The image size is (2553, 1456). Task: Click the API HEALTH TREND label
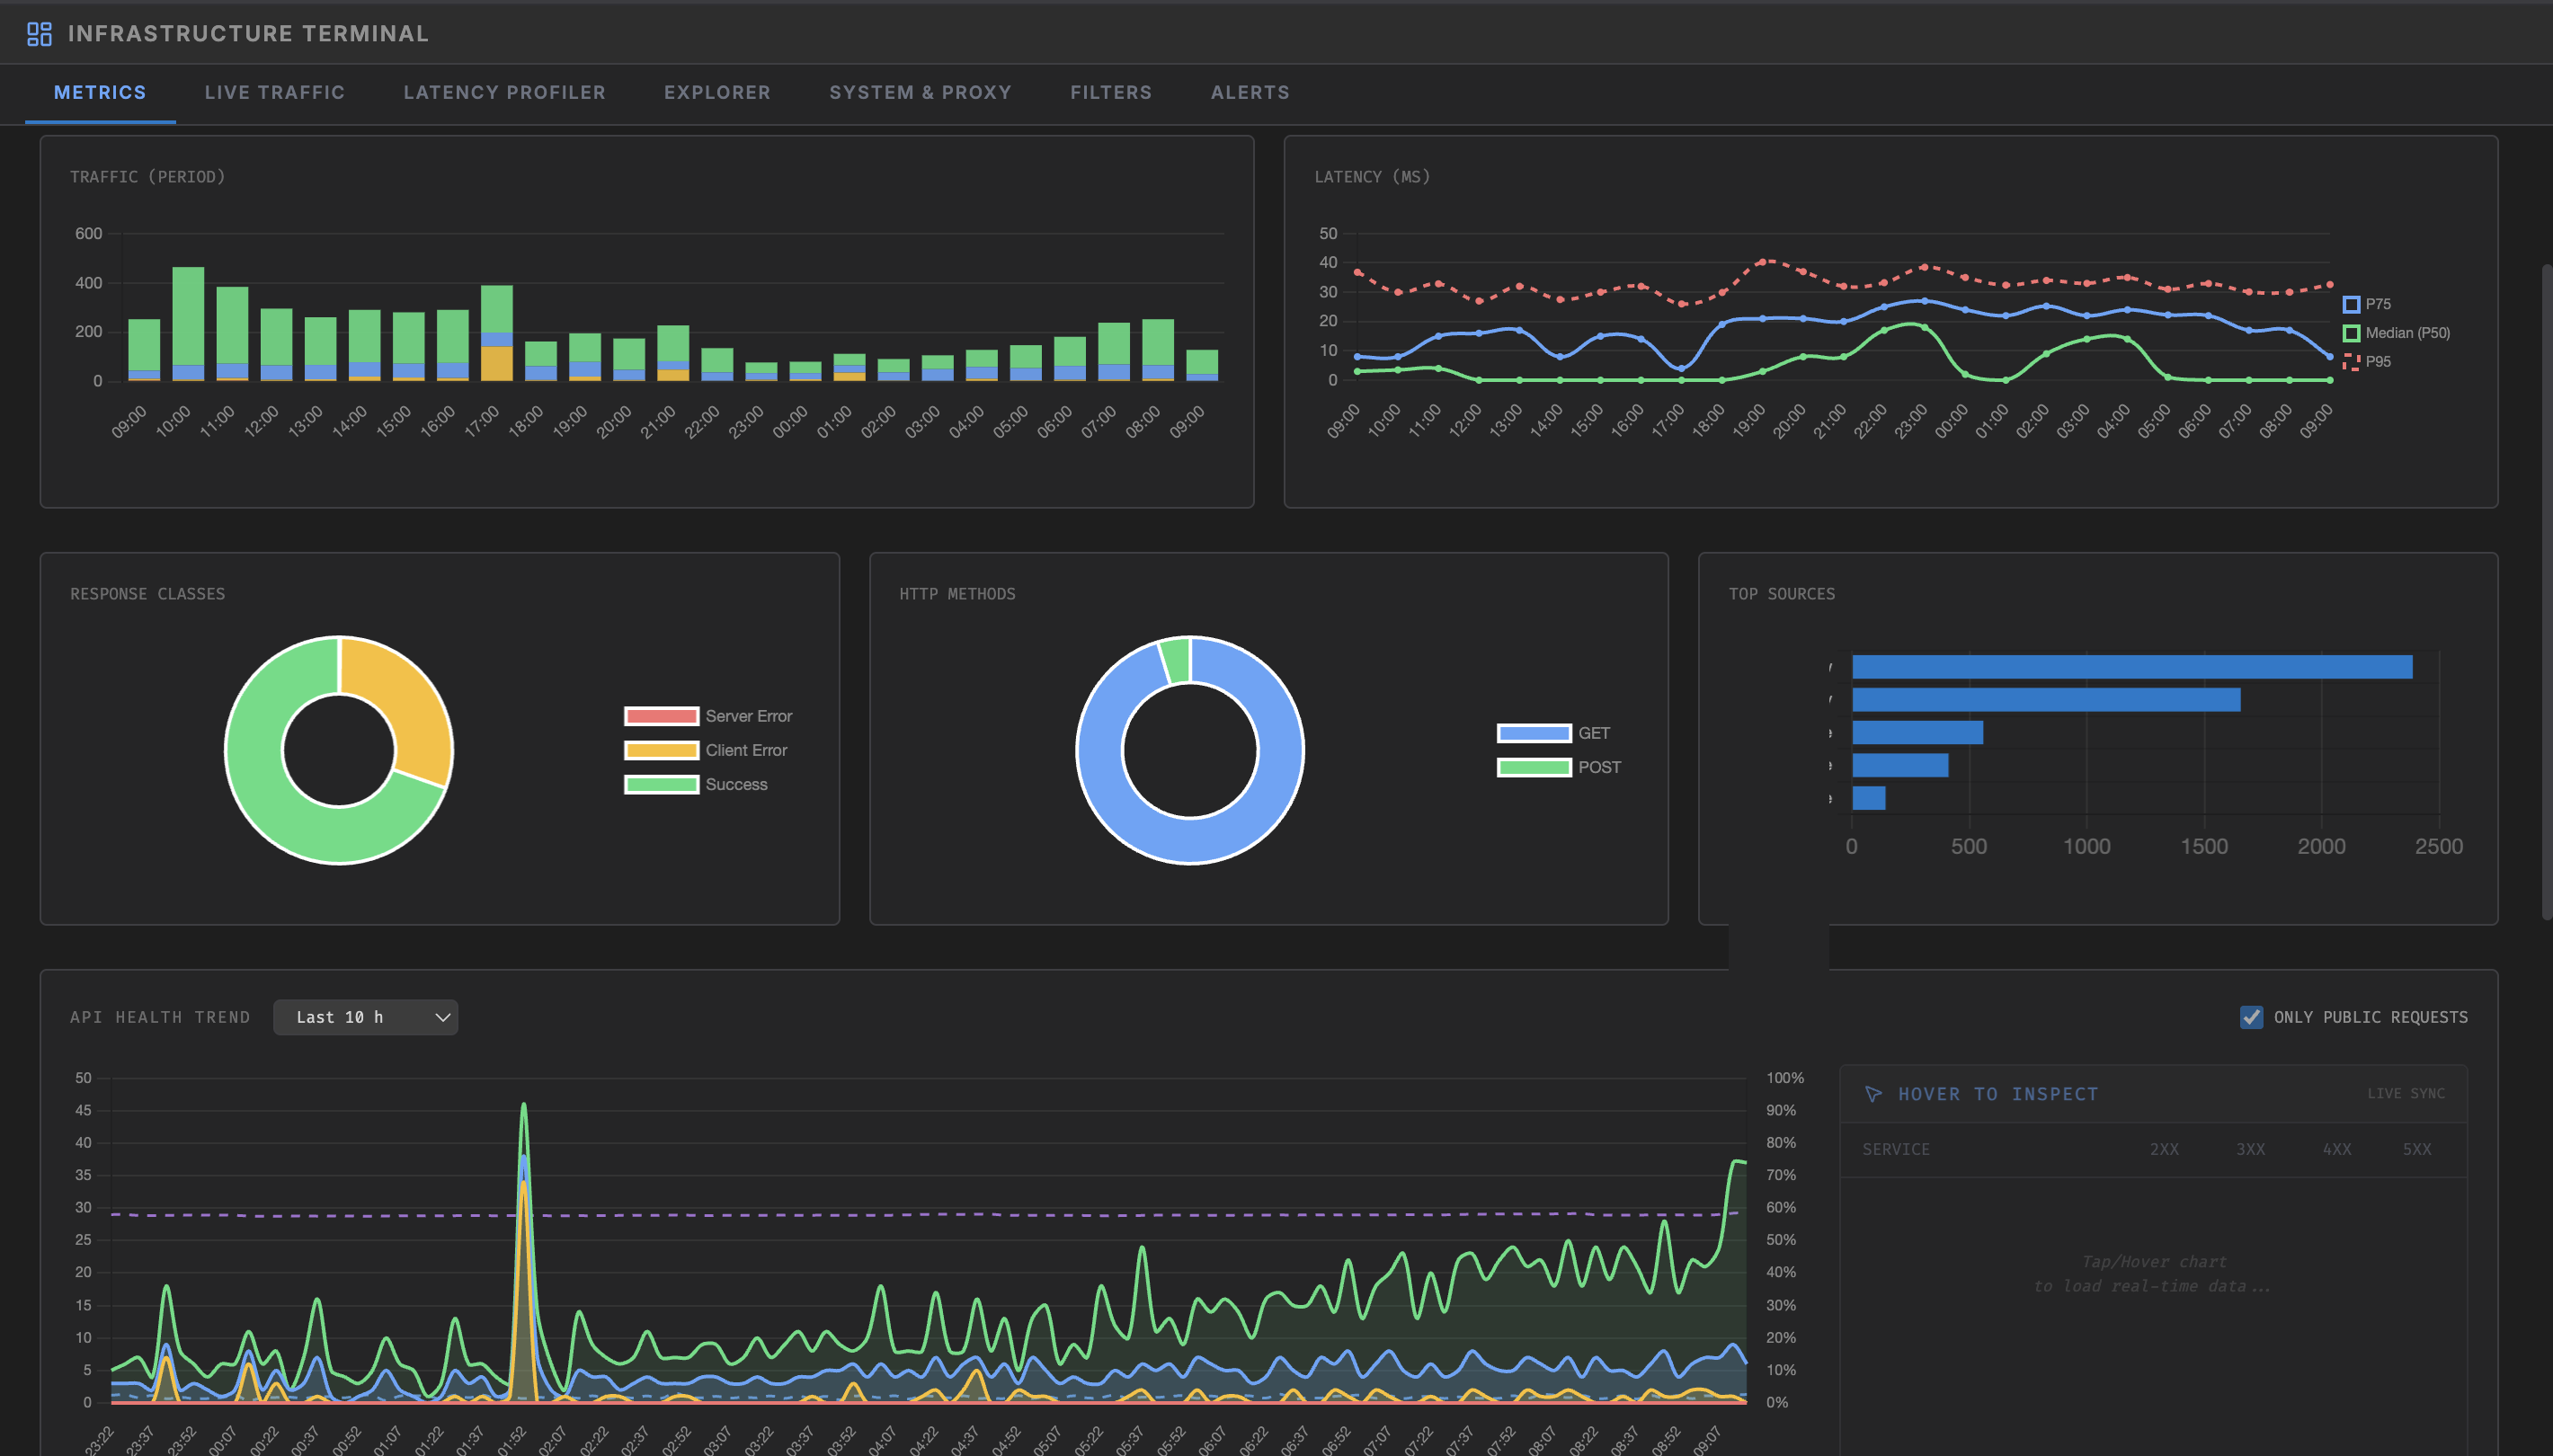point(160,1017)
